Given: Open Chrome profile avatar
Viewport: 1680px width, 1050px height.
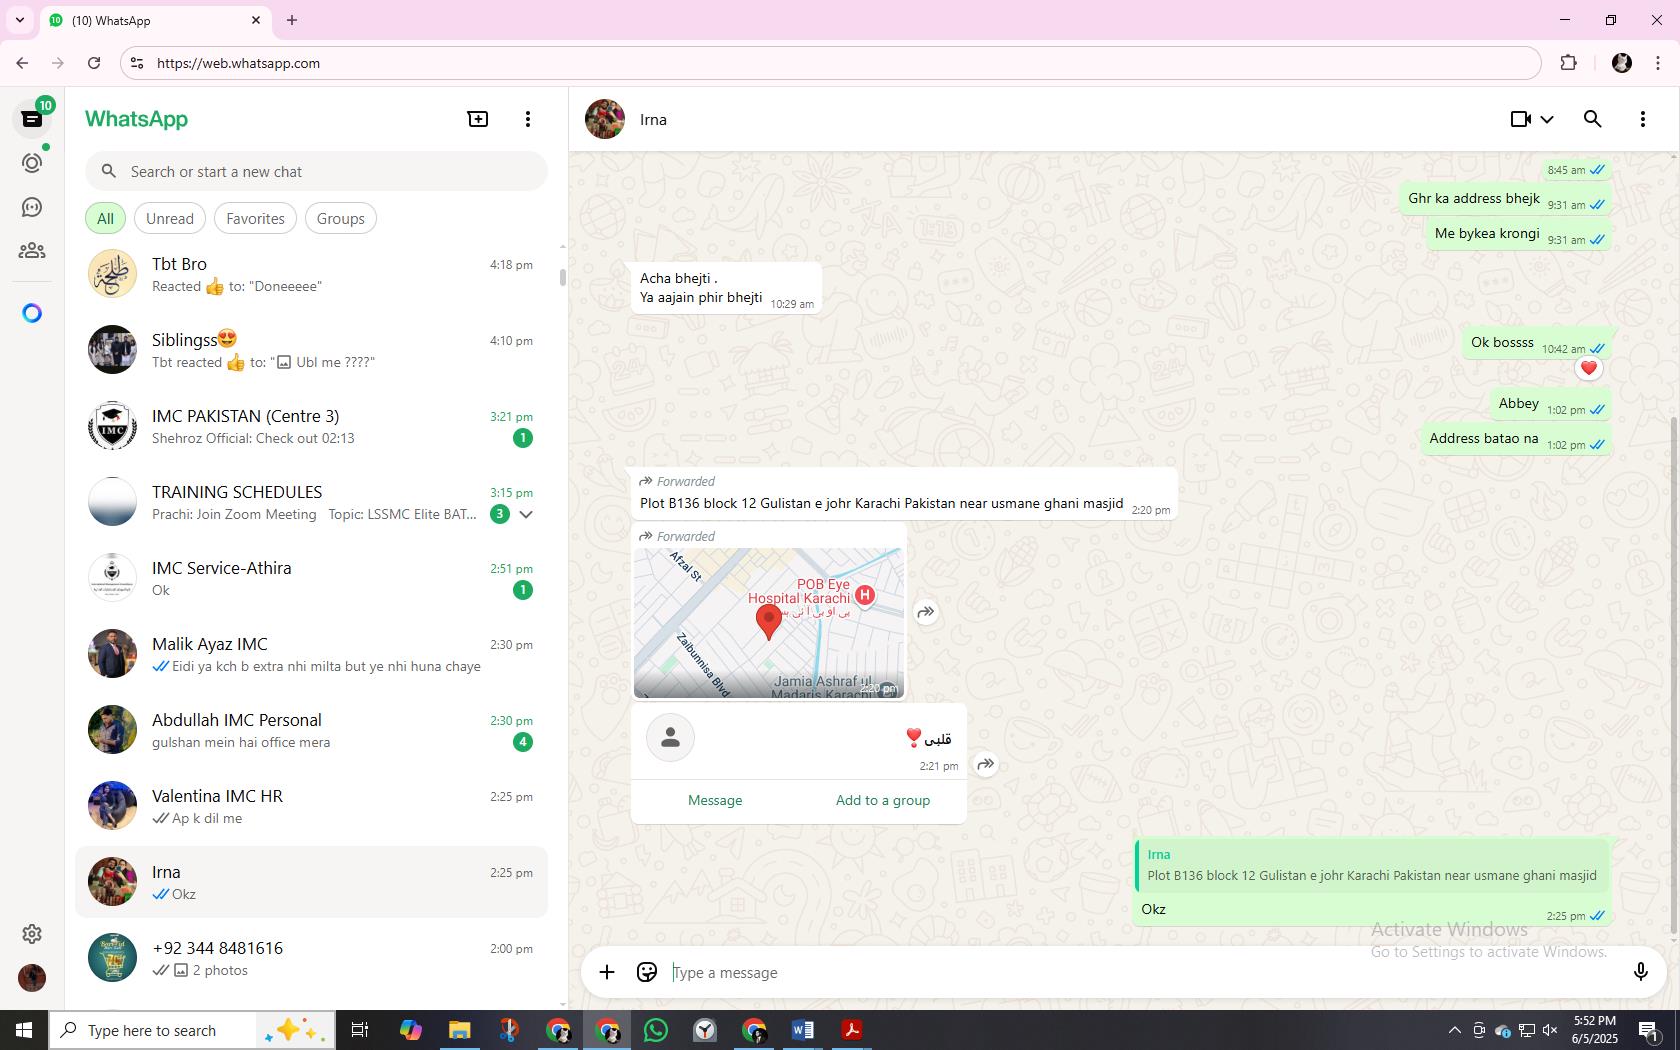Looking at the screenshot, I should (1622, 63).
